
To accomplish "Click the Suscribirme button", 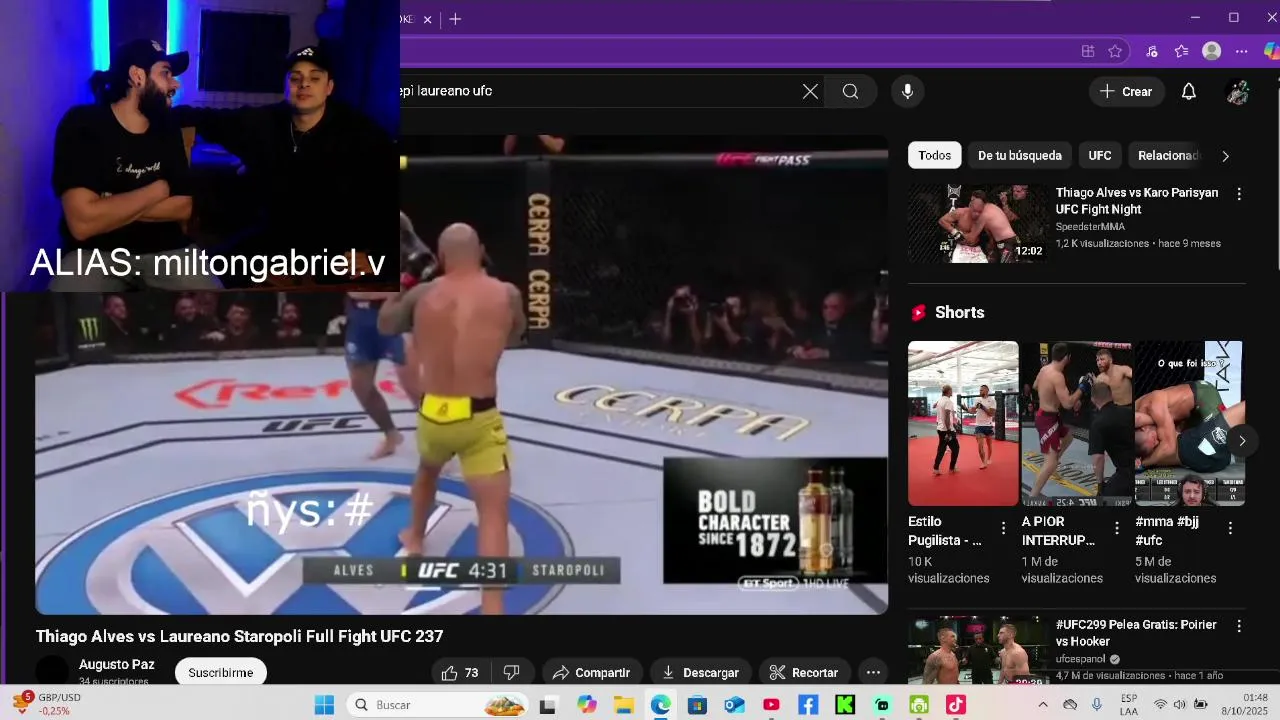I will pos(221,673).
